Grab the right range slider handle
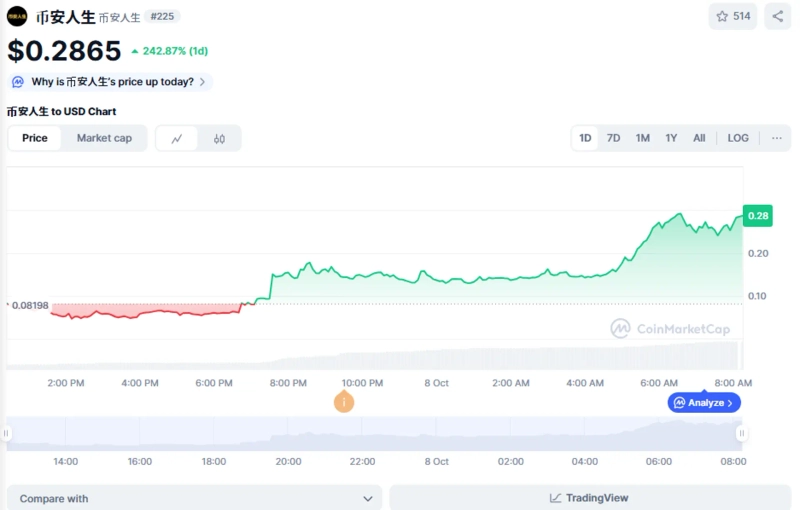Image resolution: width=800 pixels, height=510 pixels. click(x=741, y=433)
